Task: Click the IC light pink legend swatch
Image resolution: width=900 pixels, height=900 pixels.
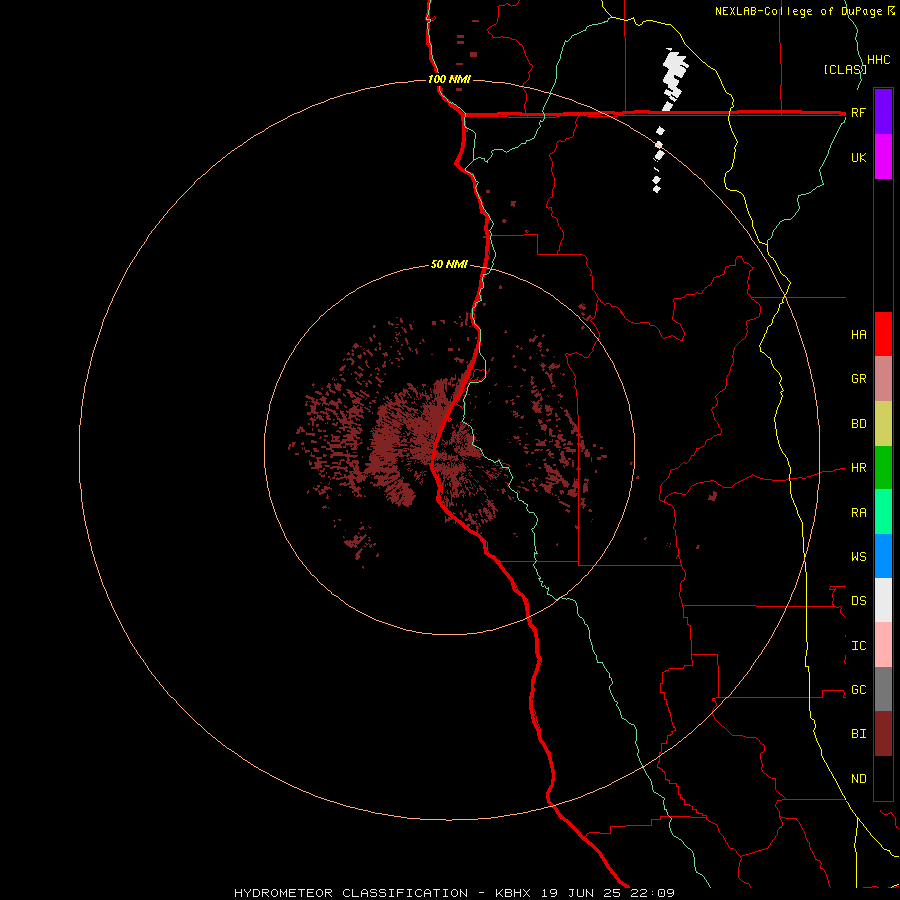Action: coord(883,645)
